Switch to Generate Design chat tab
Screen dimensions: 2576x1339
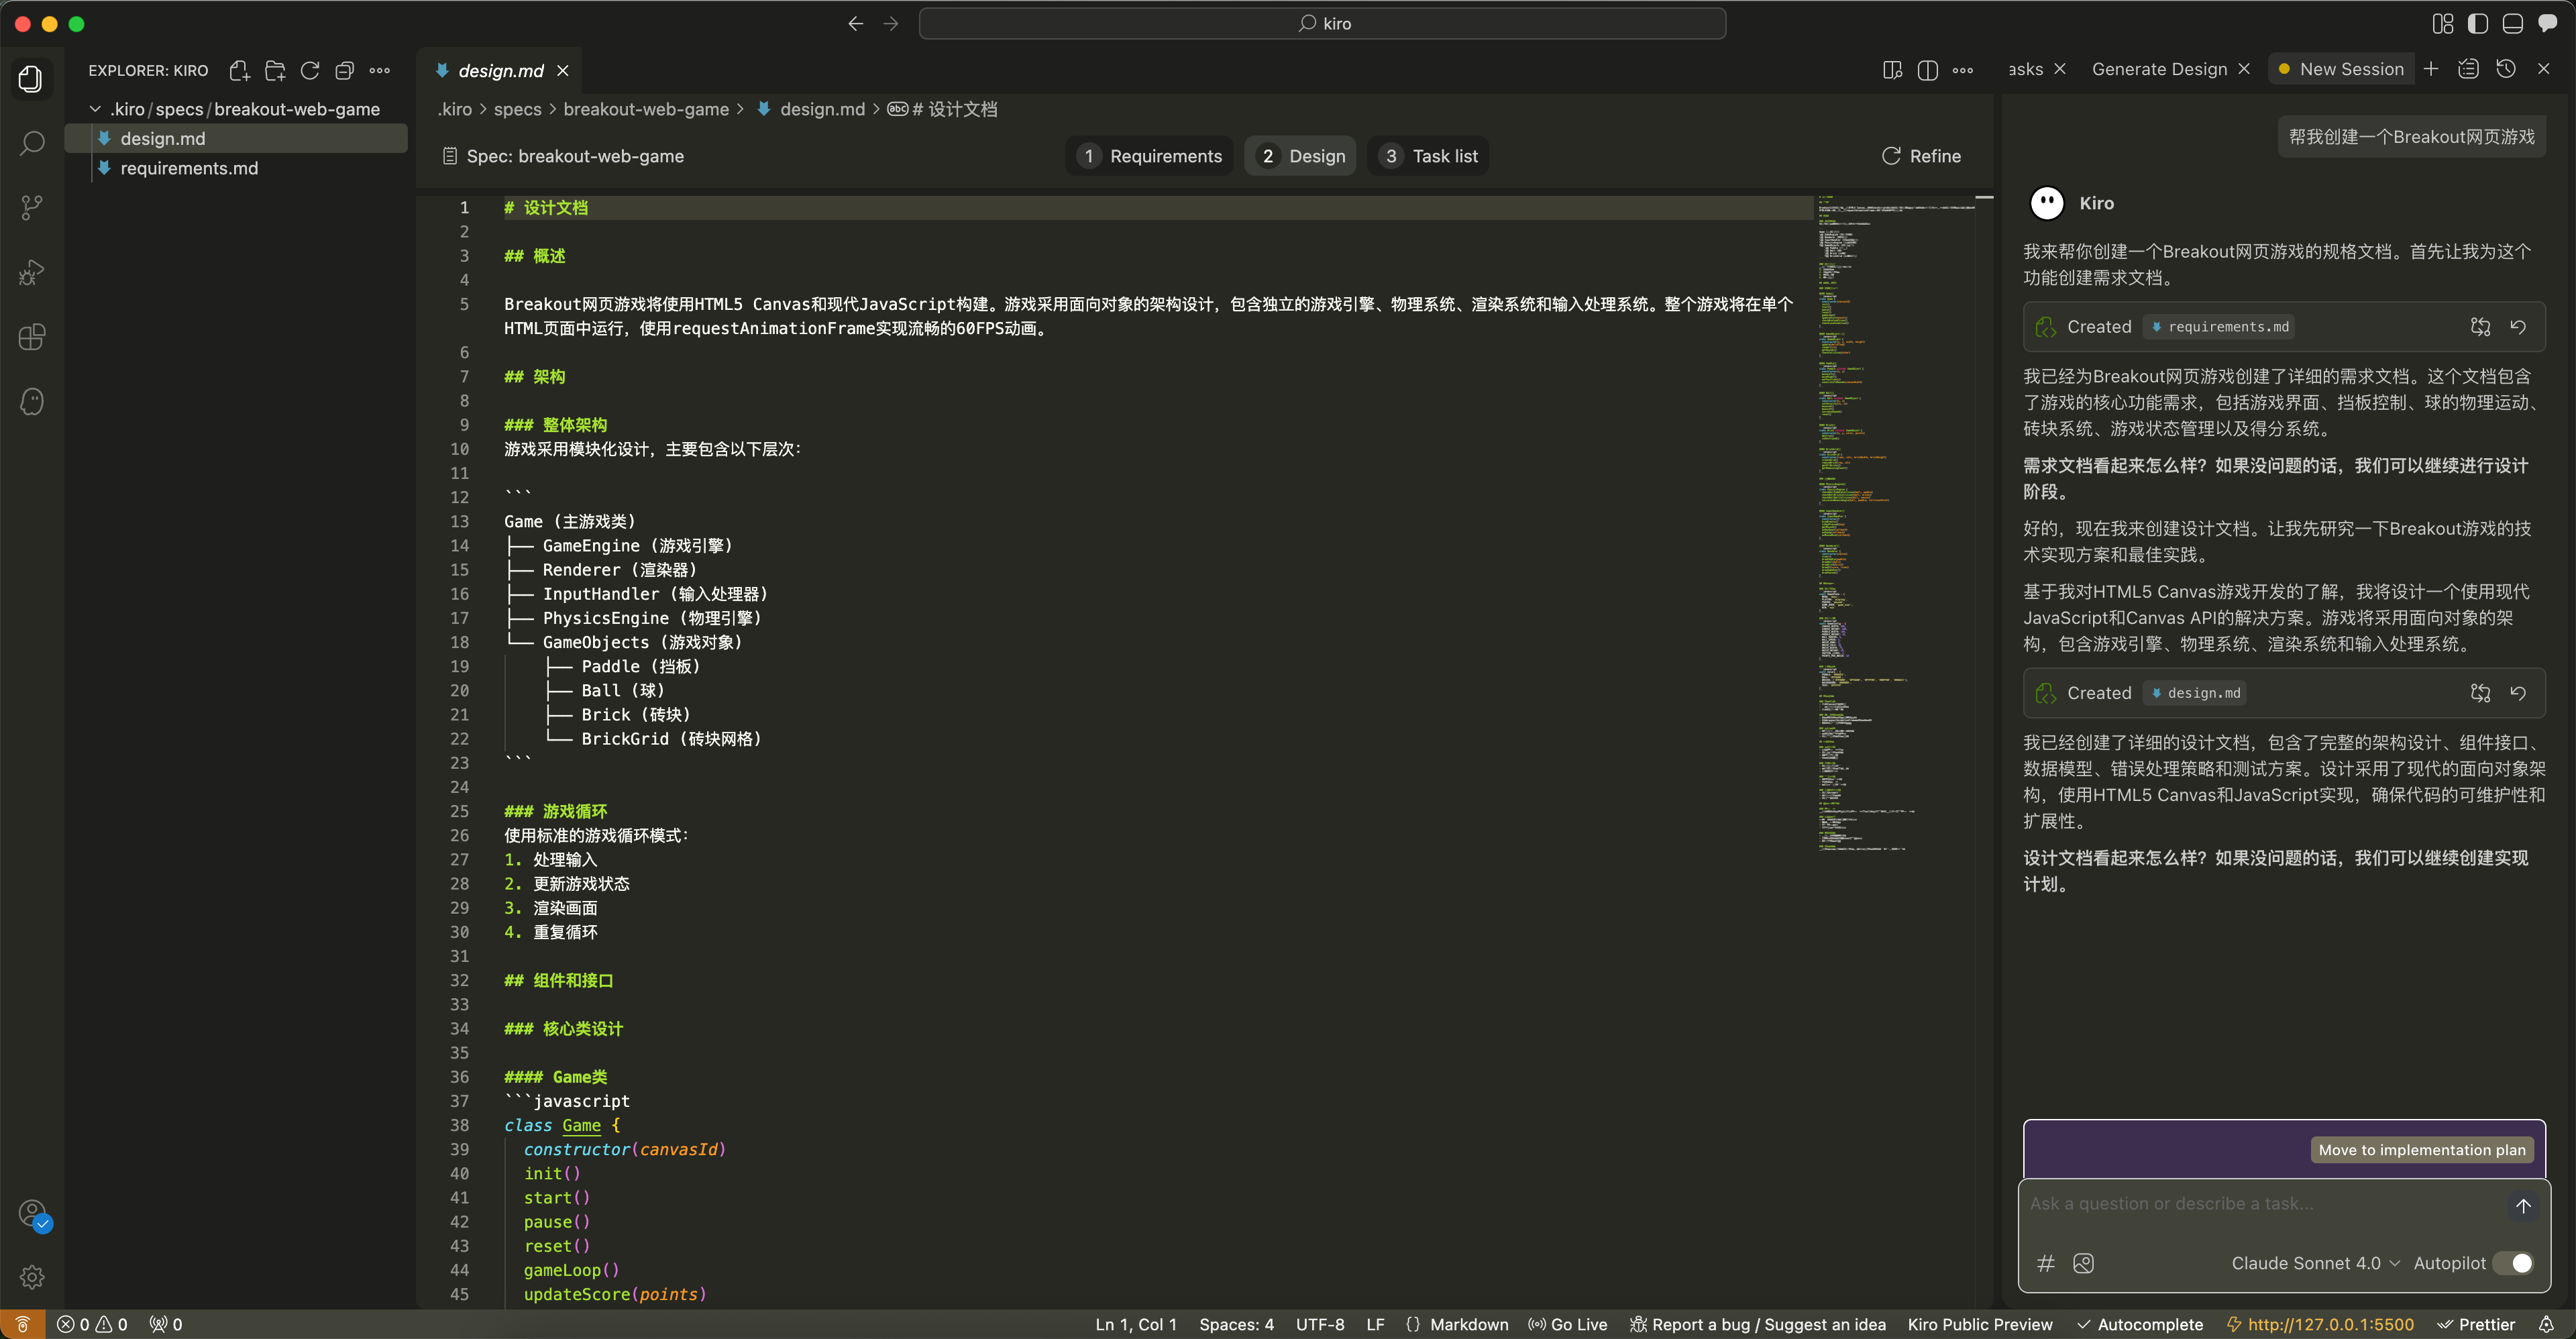point(2159,69)
